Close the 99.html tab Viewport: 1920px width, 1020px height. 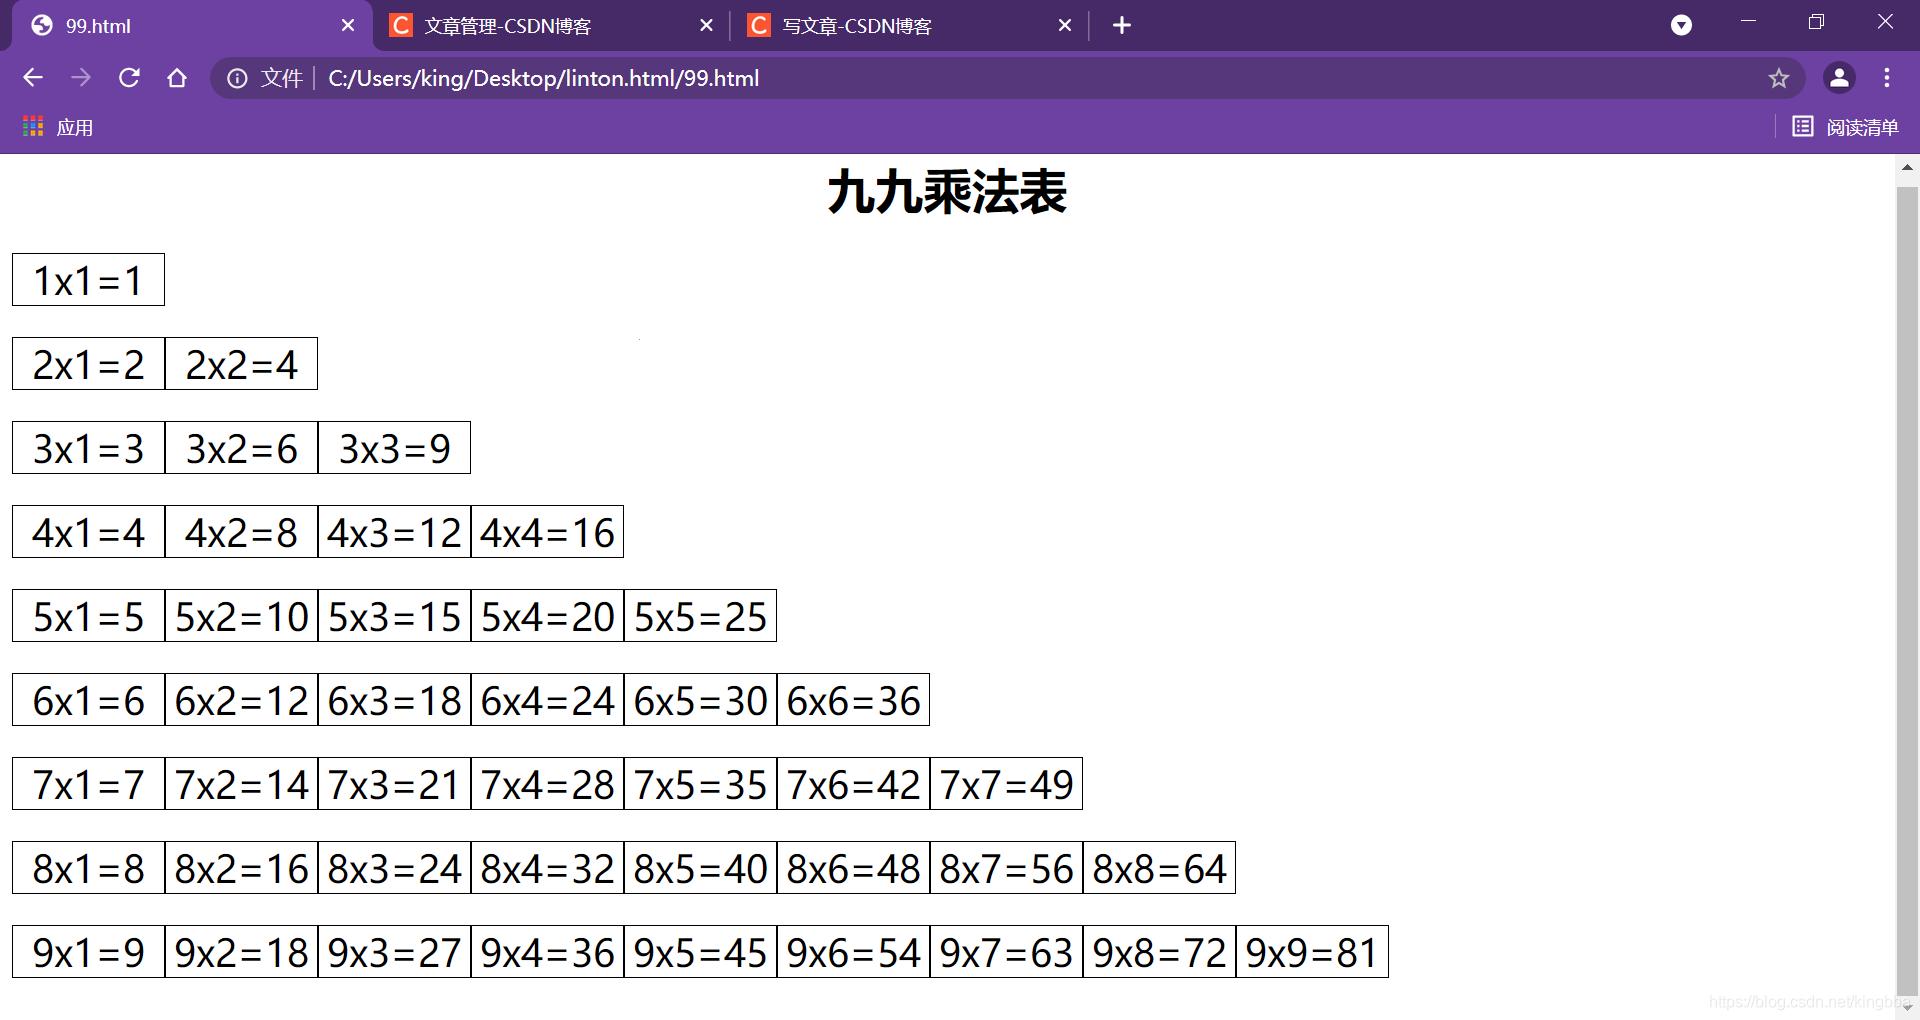(348, 26)
